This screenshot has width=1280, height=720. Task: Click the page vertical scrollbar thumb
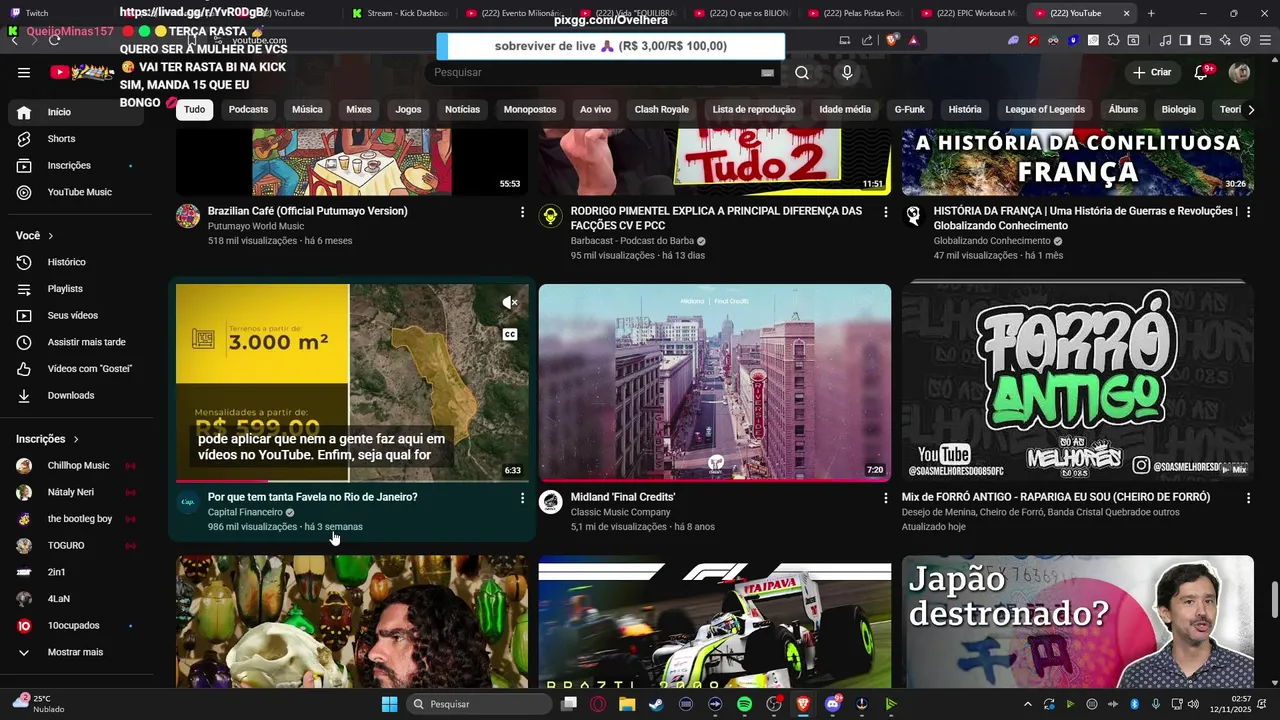pyautogui.click(x=1274, y=600)
